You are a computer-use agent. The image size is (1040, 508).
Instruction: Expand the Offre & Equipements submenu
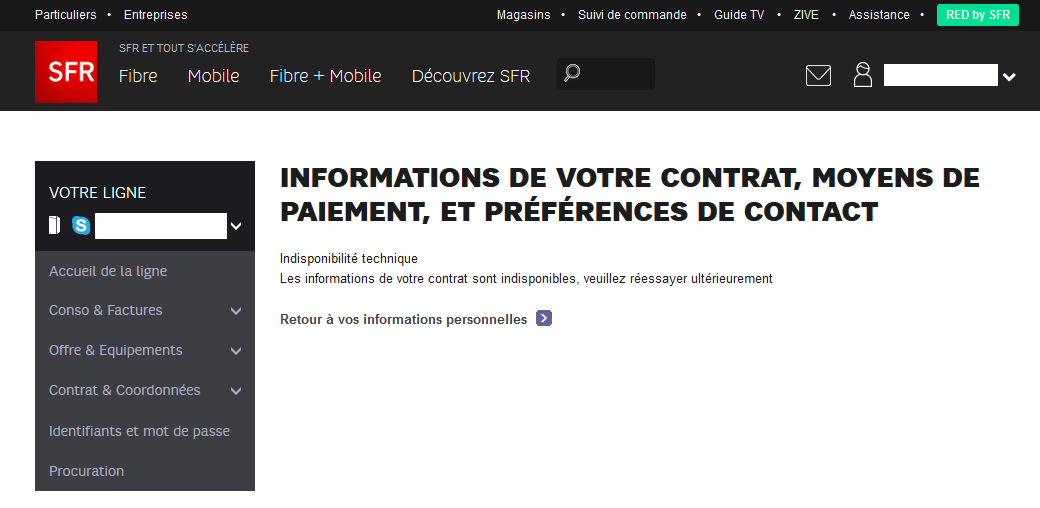[236, 351]
